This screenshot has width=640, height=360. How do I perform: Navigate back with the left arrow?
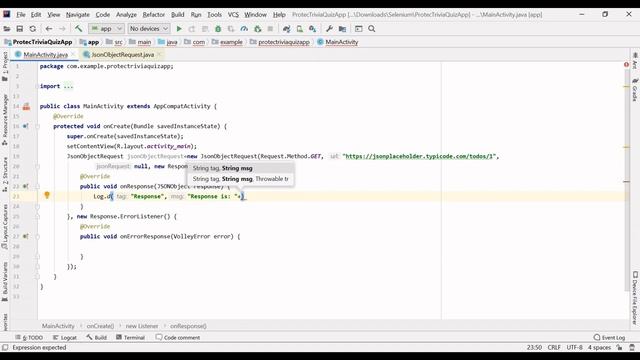(49, 29)
